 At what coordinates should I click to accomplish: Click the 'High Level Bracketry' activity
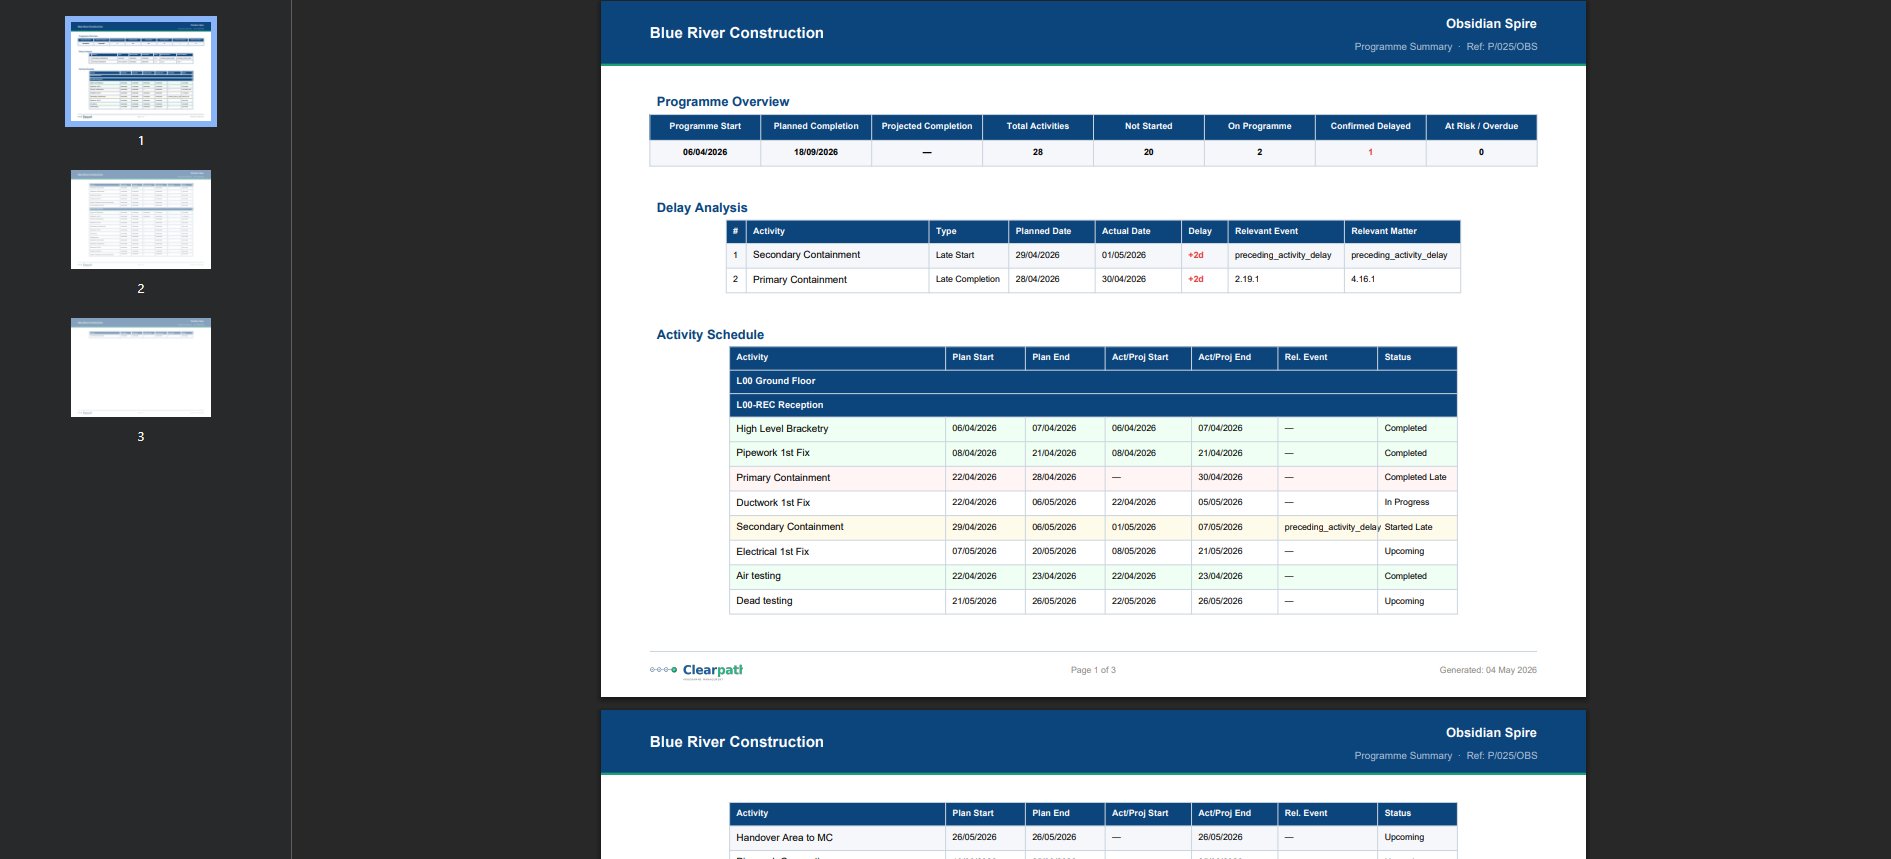coord(782,429)
